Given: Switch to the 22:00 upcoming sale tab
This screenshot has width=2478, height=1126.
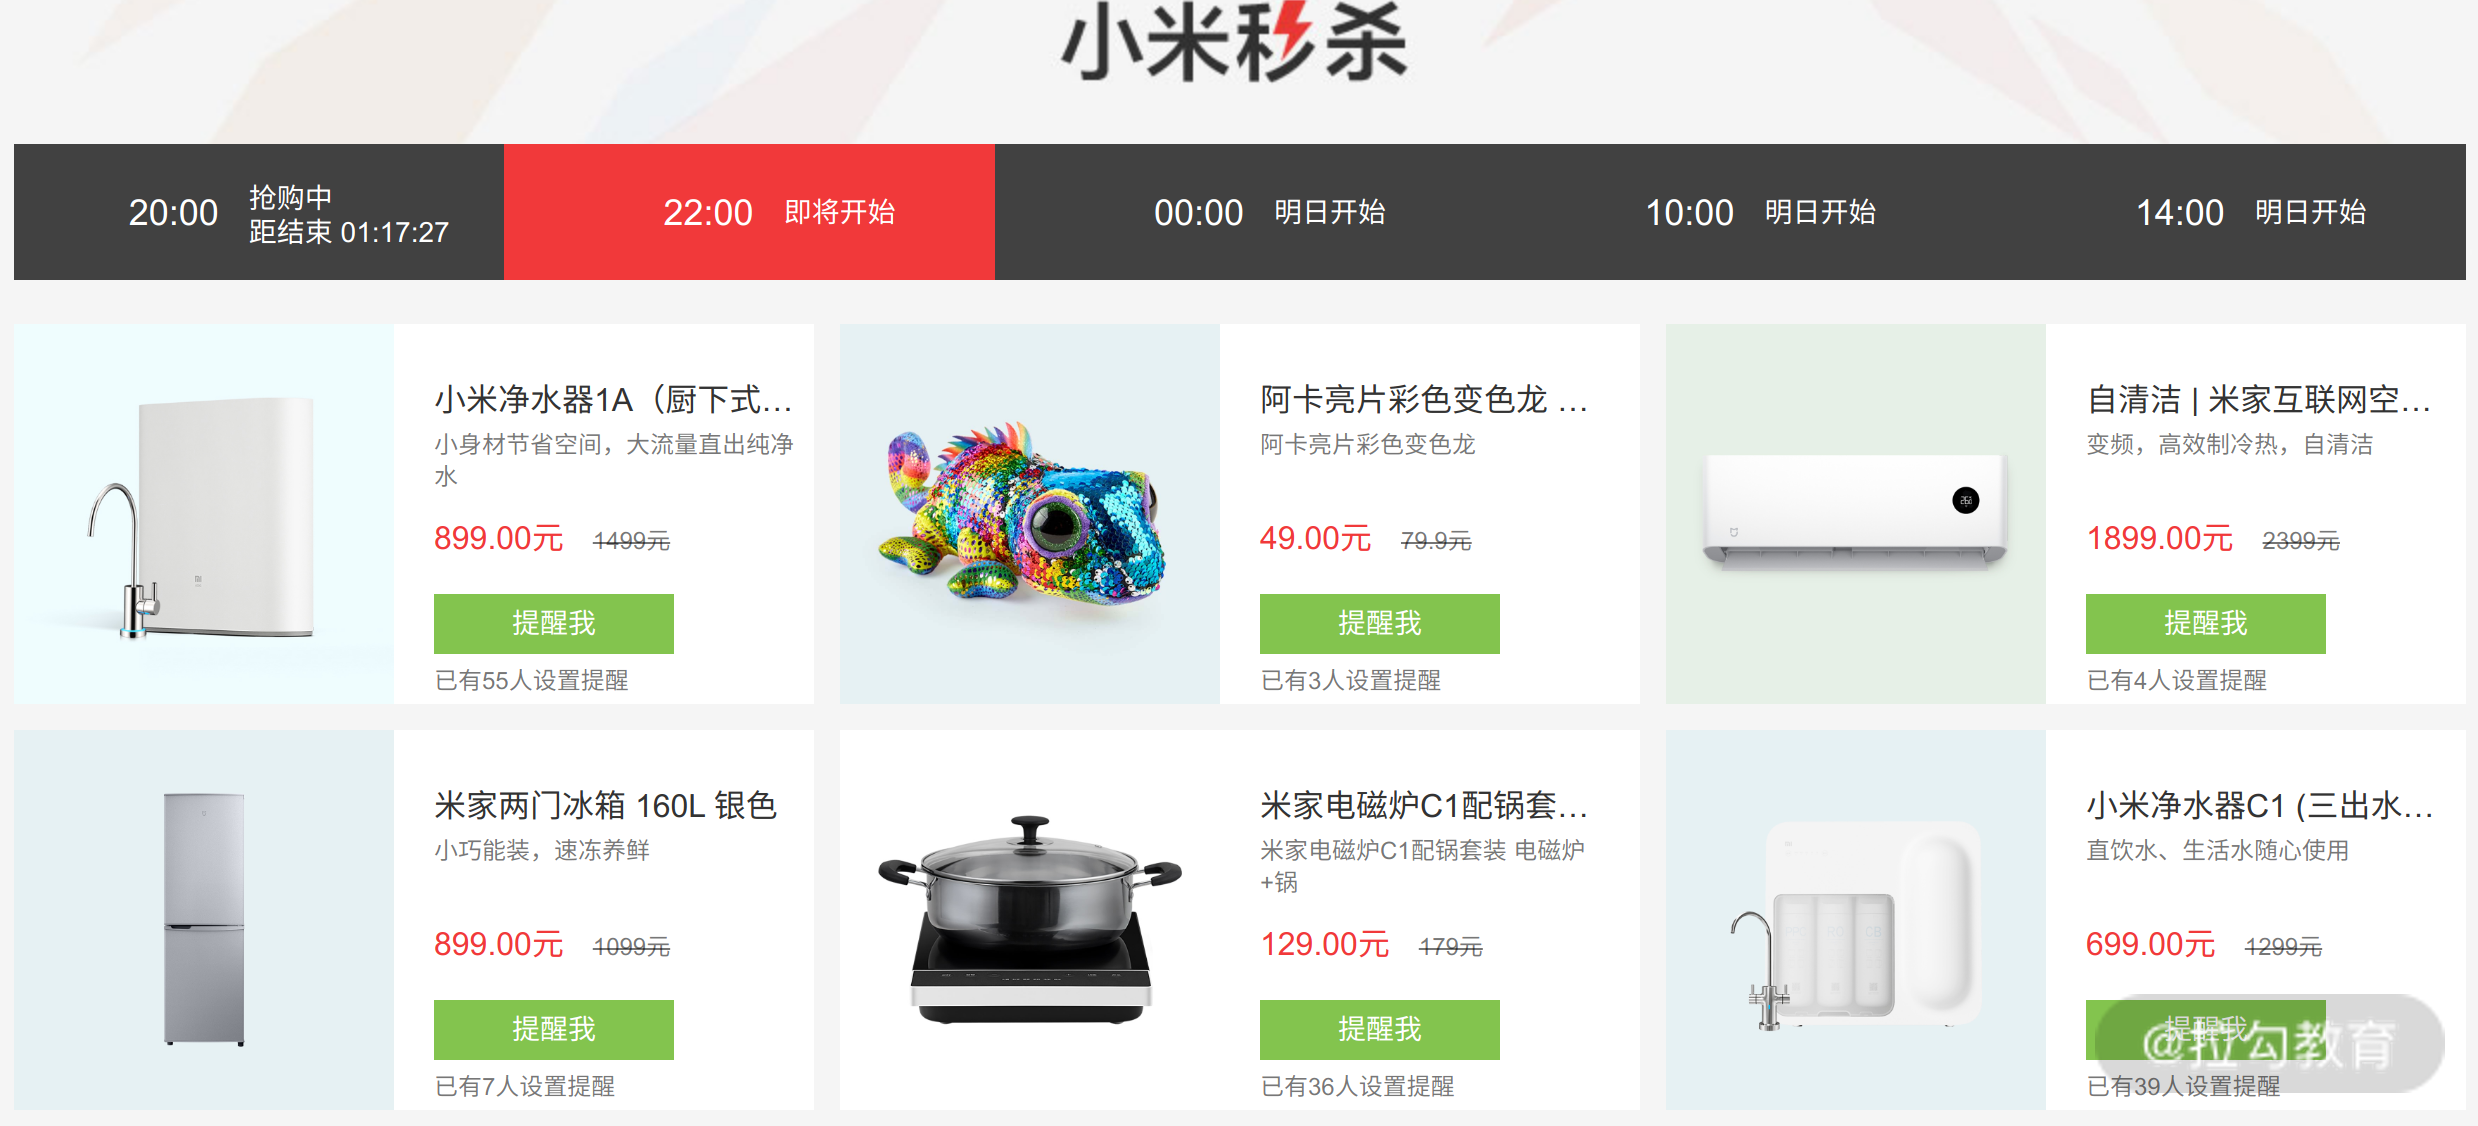Looking at the screenshot, I should (x=749, y=212).
